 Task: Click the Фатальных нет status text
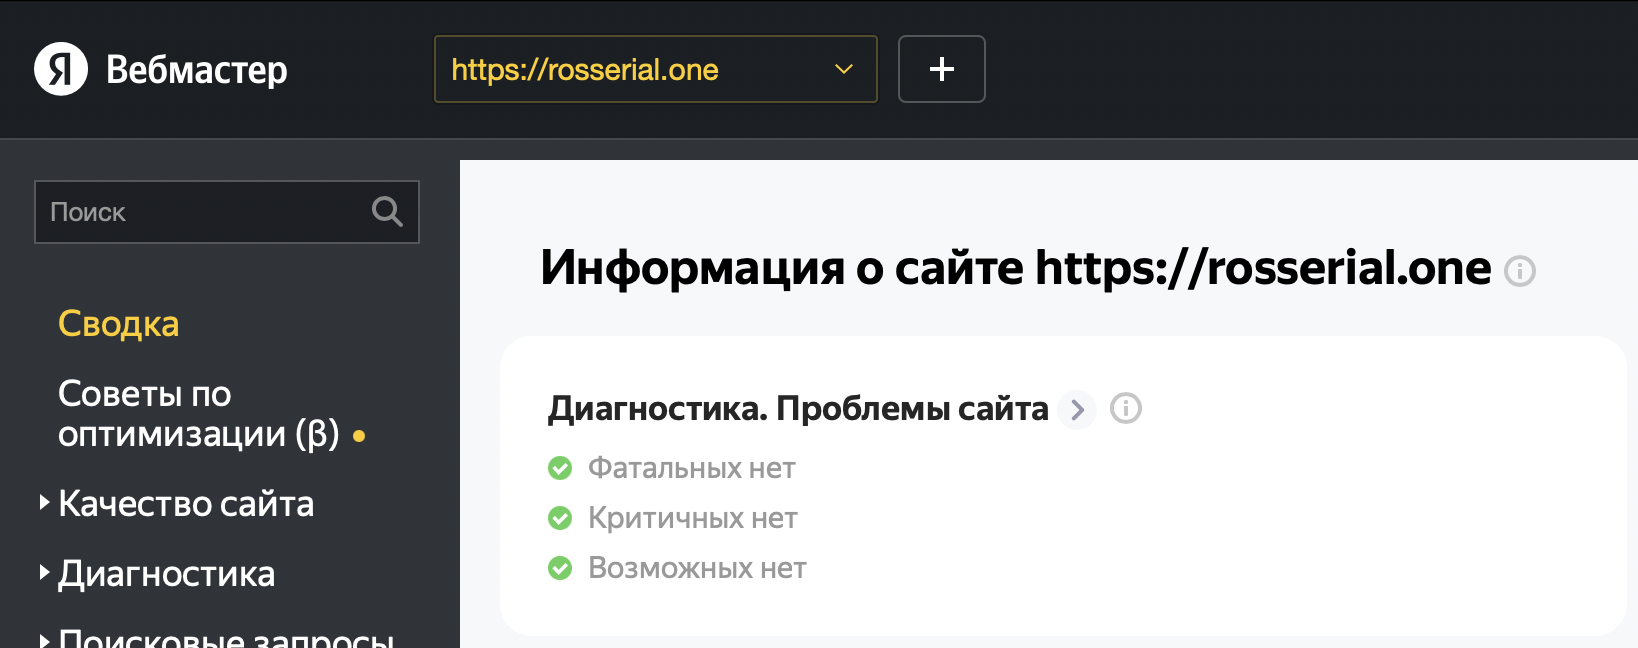click(x=692, y=468)
